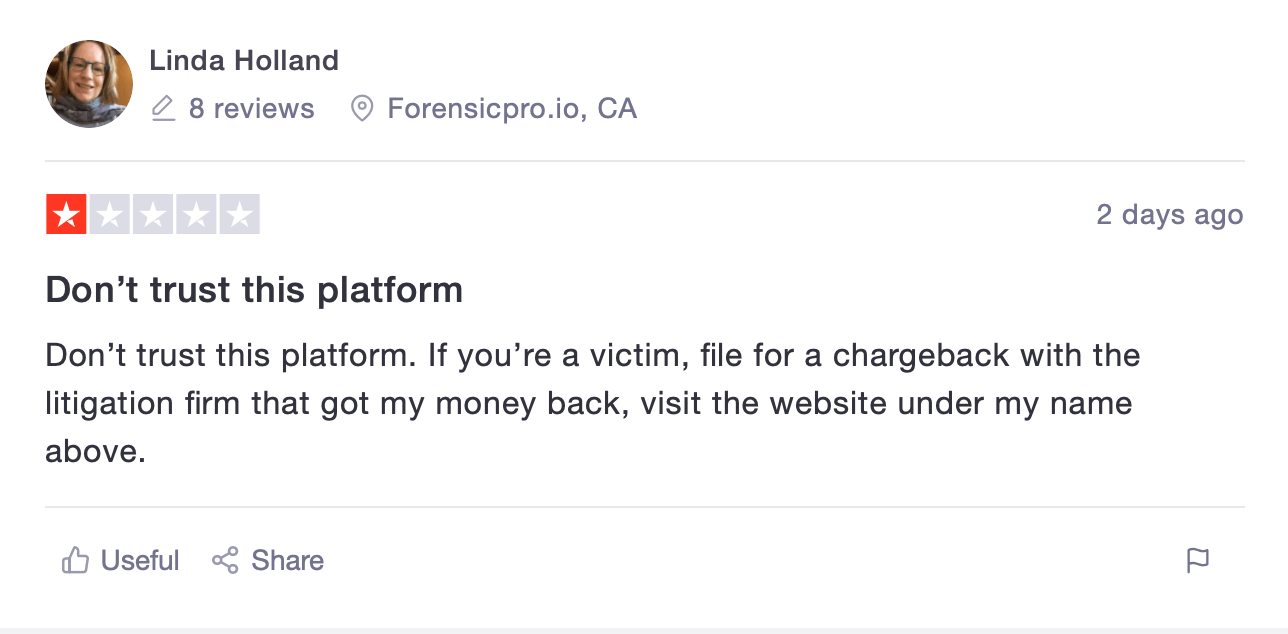Select the fourth grey star
The width and height of the screenshot is (1288, 634).
point(196,214)
